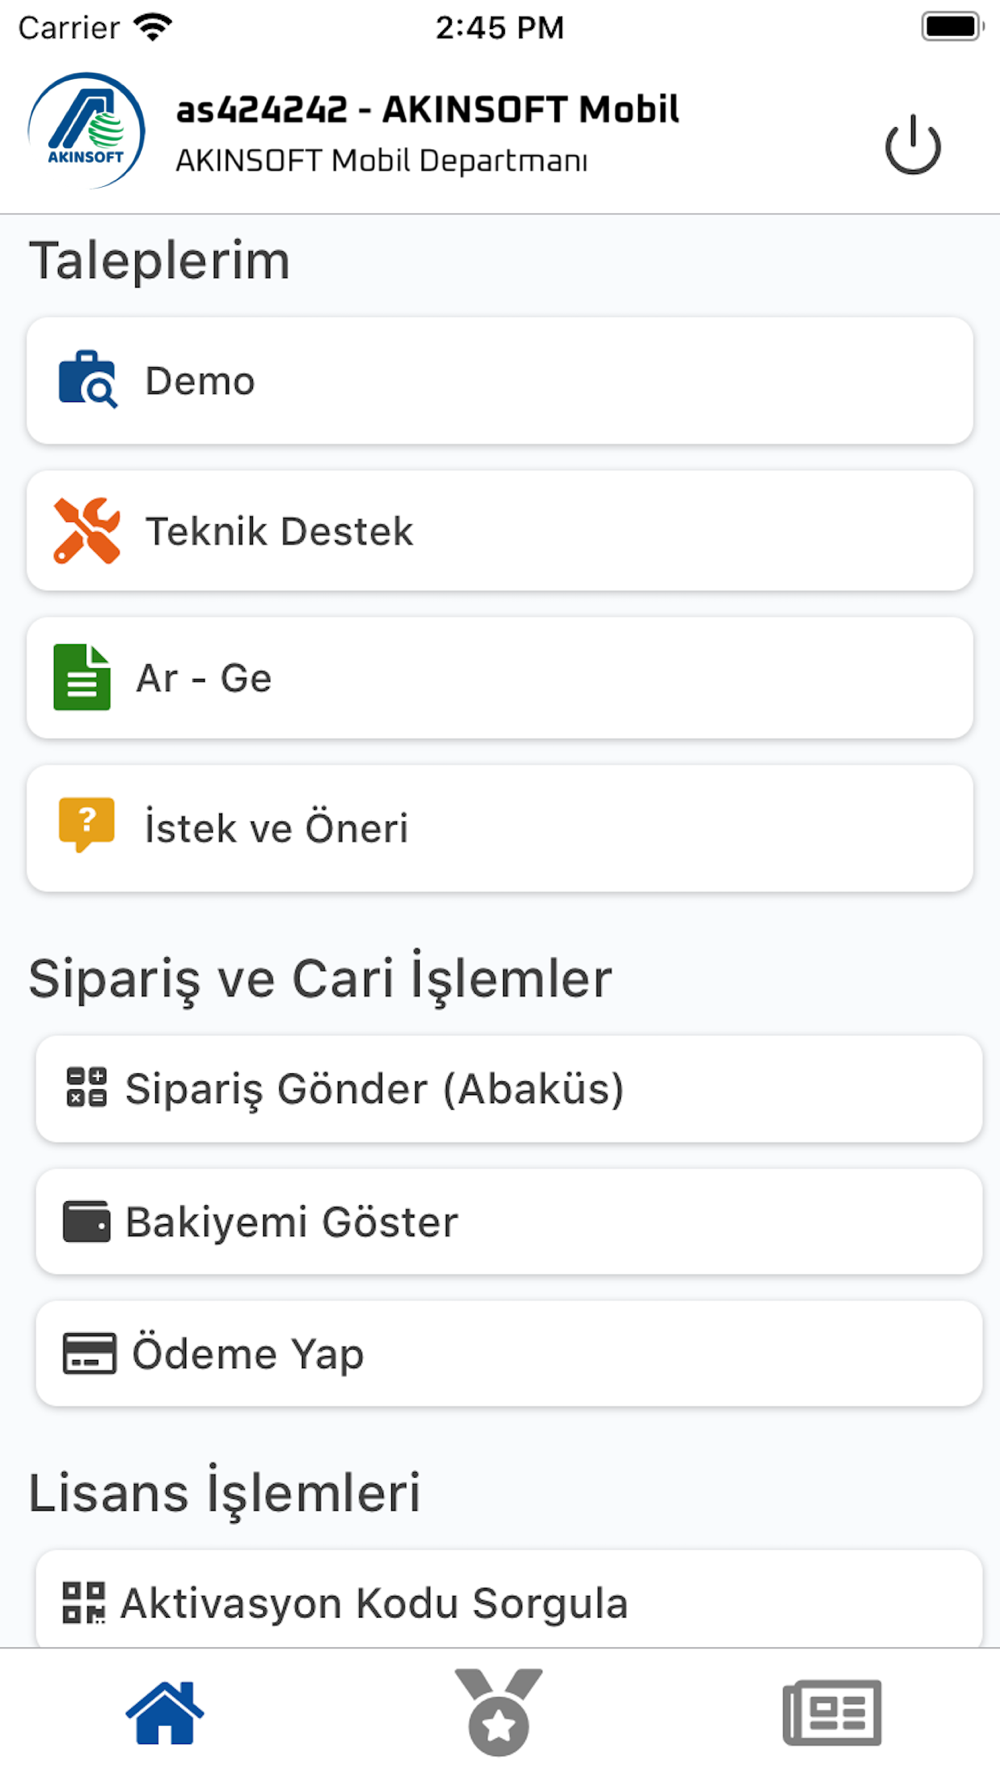Click the Demo briefcase search icon
Viewport: 1000px width, 1778px height.
(88, 380)
